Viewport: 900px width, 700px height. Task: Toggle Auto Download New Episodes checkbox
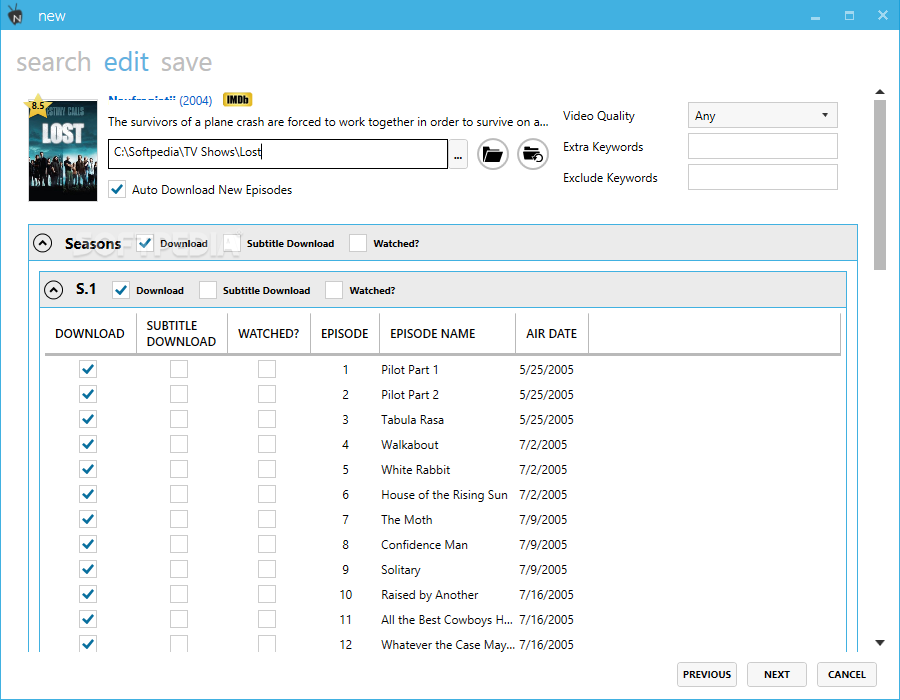(x=117, y=190)
